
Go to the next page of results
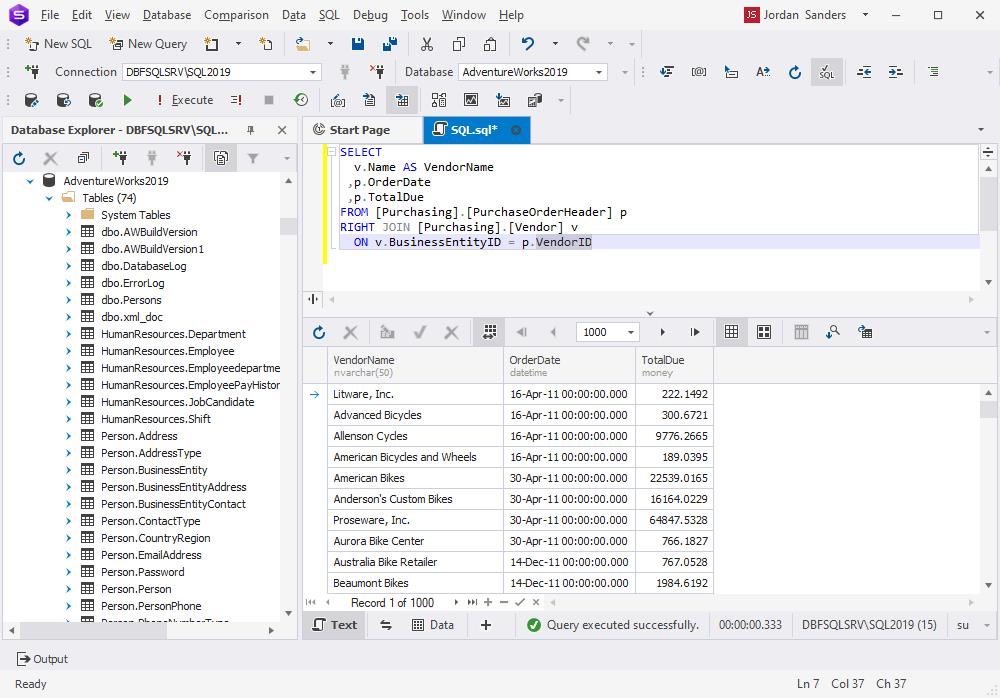tap(662, 332)
